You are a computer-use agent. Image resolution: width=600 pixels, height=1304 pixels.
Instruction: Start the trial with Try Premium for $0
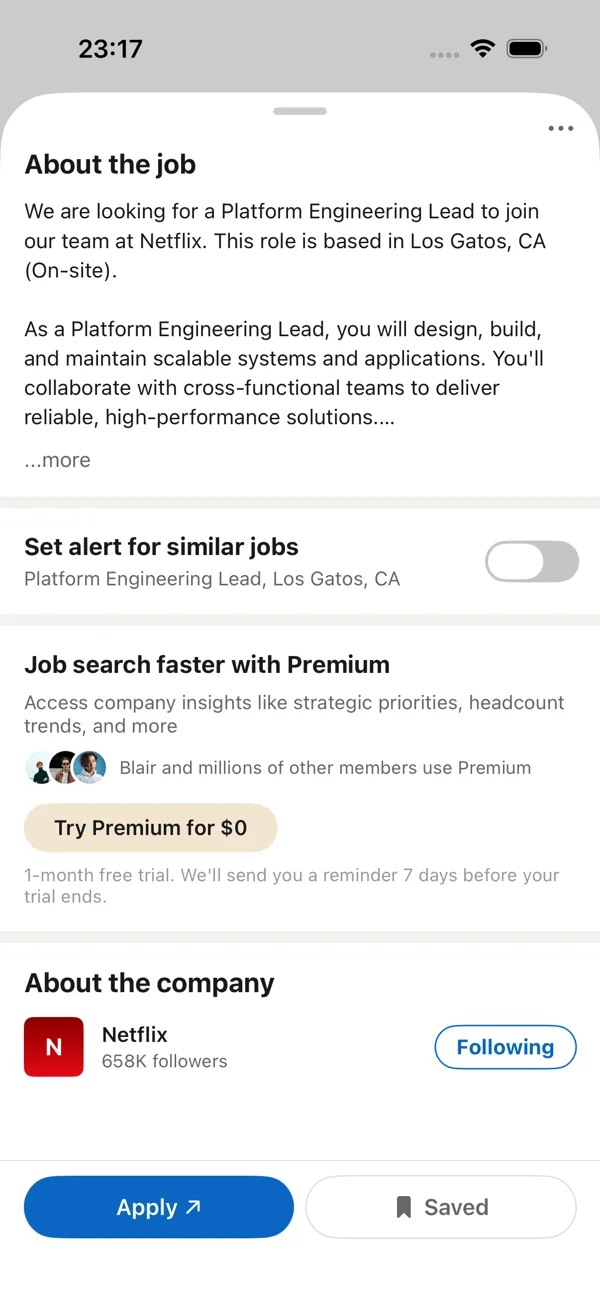(150, 828)
